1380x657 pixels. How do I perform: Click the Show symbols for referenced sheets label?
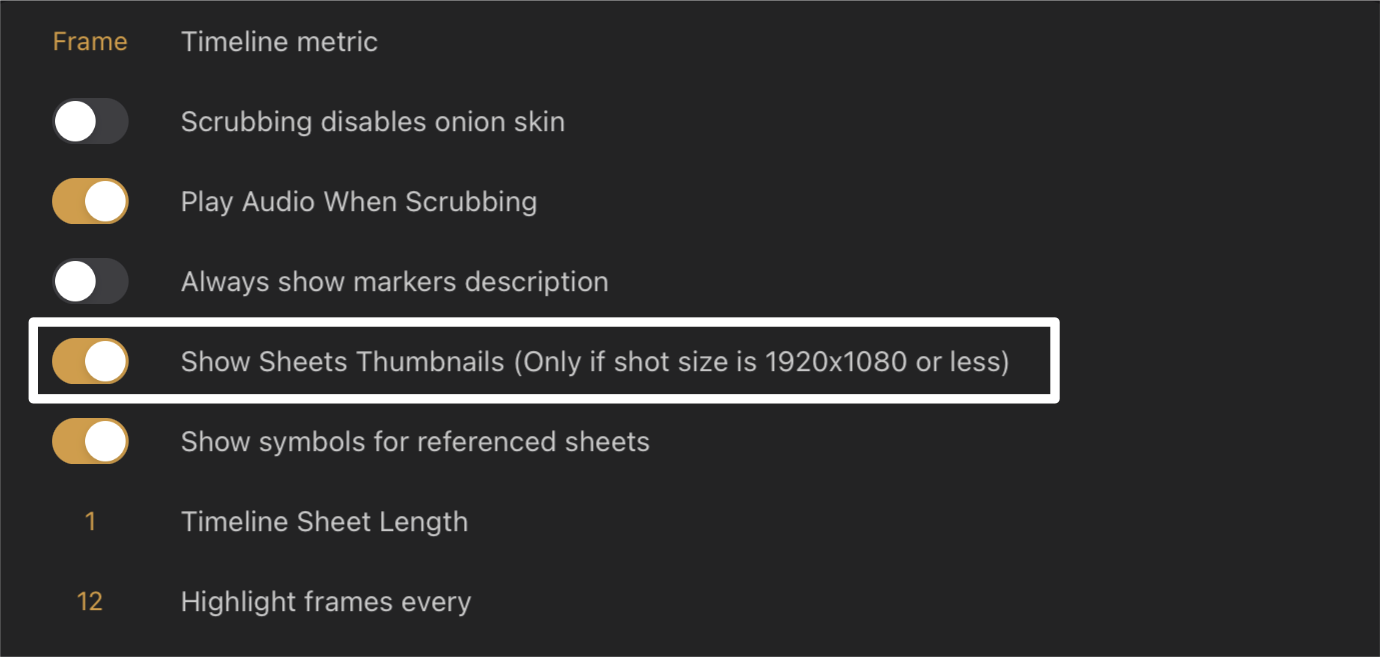(x=415, y=442)
